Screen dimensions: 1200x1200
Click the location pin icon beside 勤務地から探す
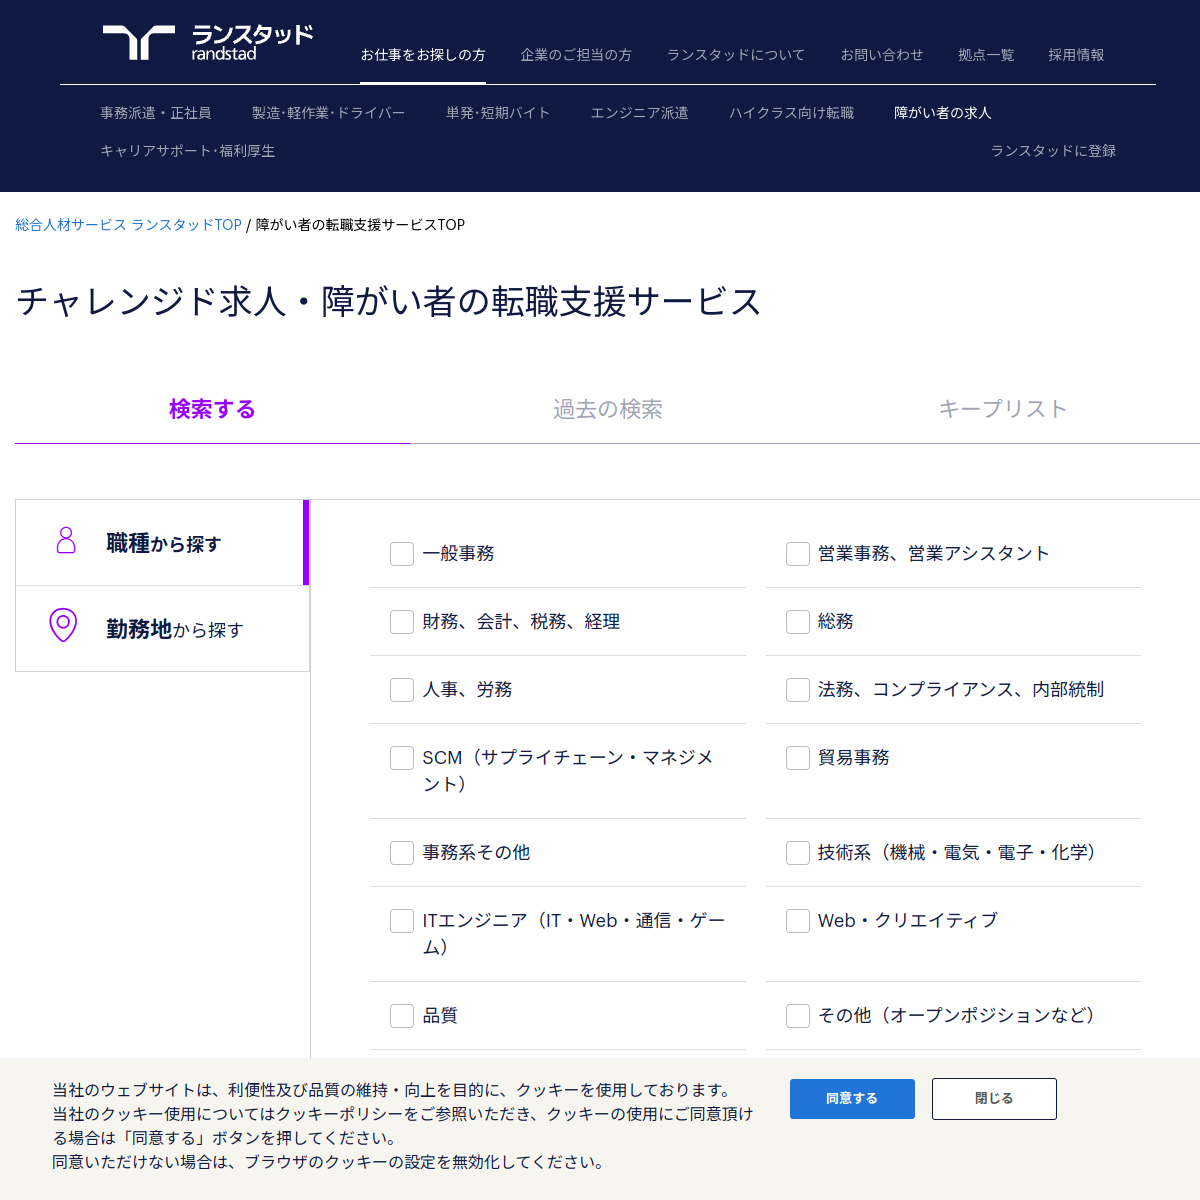[x=63, y=625]
